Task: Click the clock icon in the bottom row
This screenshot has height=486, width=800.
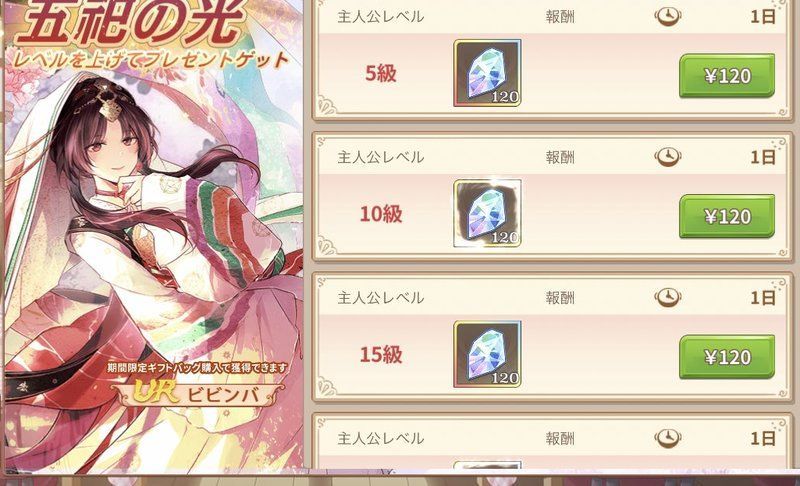Action: click(668, 438)
